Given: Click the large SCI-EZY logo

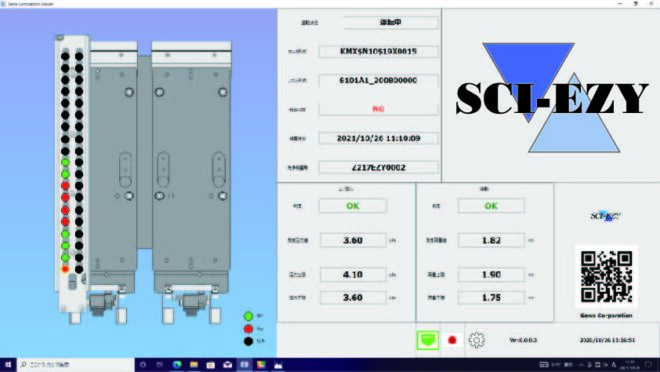Looking at the screenshot, I should pos(551,98).
